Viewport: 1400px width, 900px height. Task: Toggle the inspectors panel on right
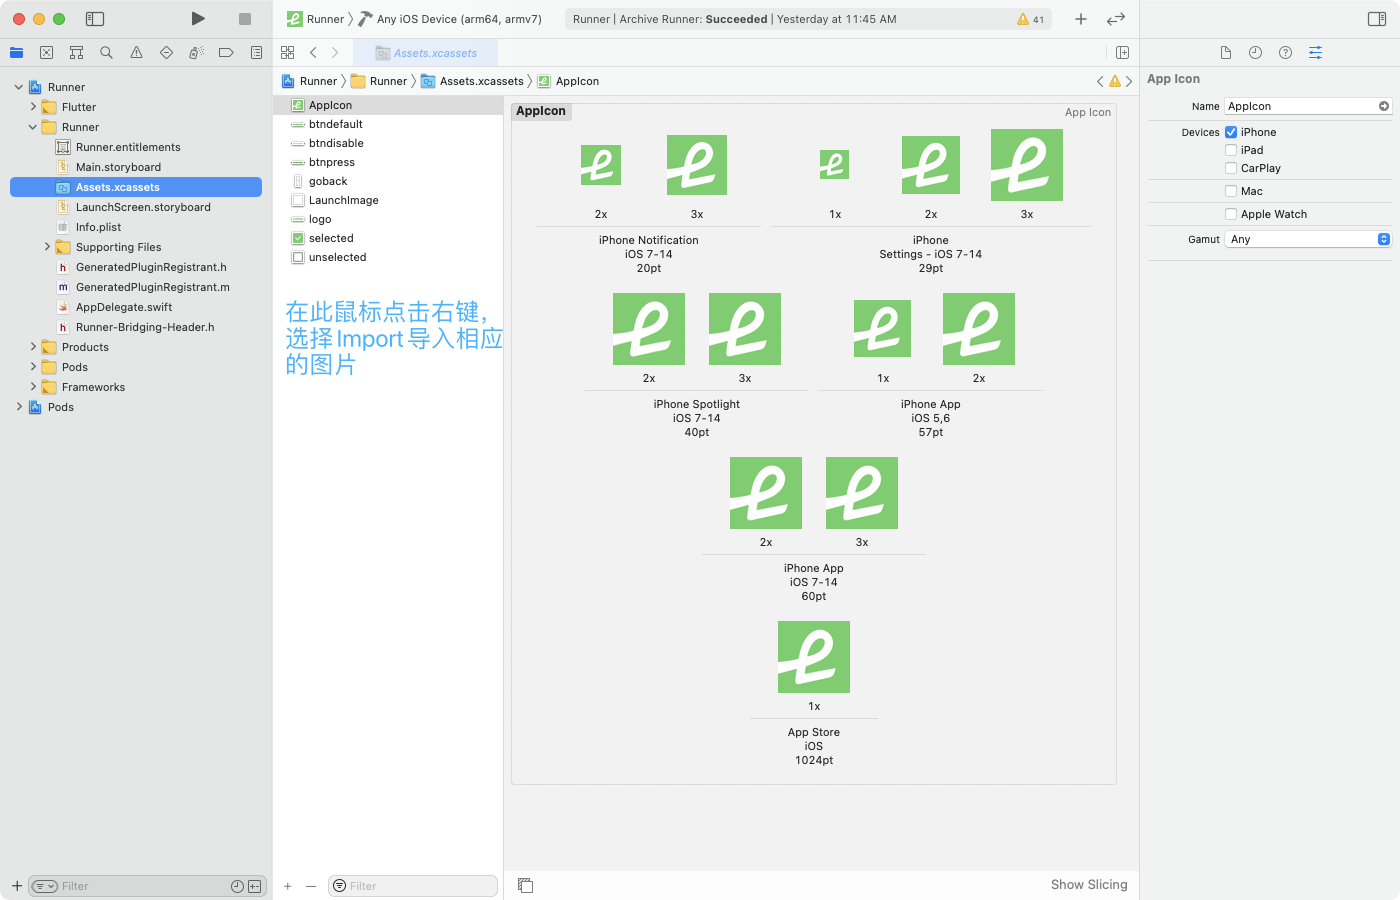tap(1377, 19)
